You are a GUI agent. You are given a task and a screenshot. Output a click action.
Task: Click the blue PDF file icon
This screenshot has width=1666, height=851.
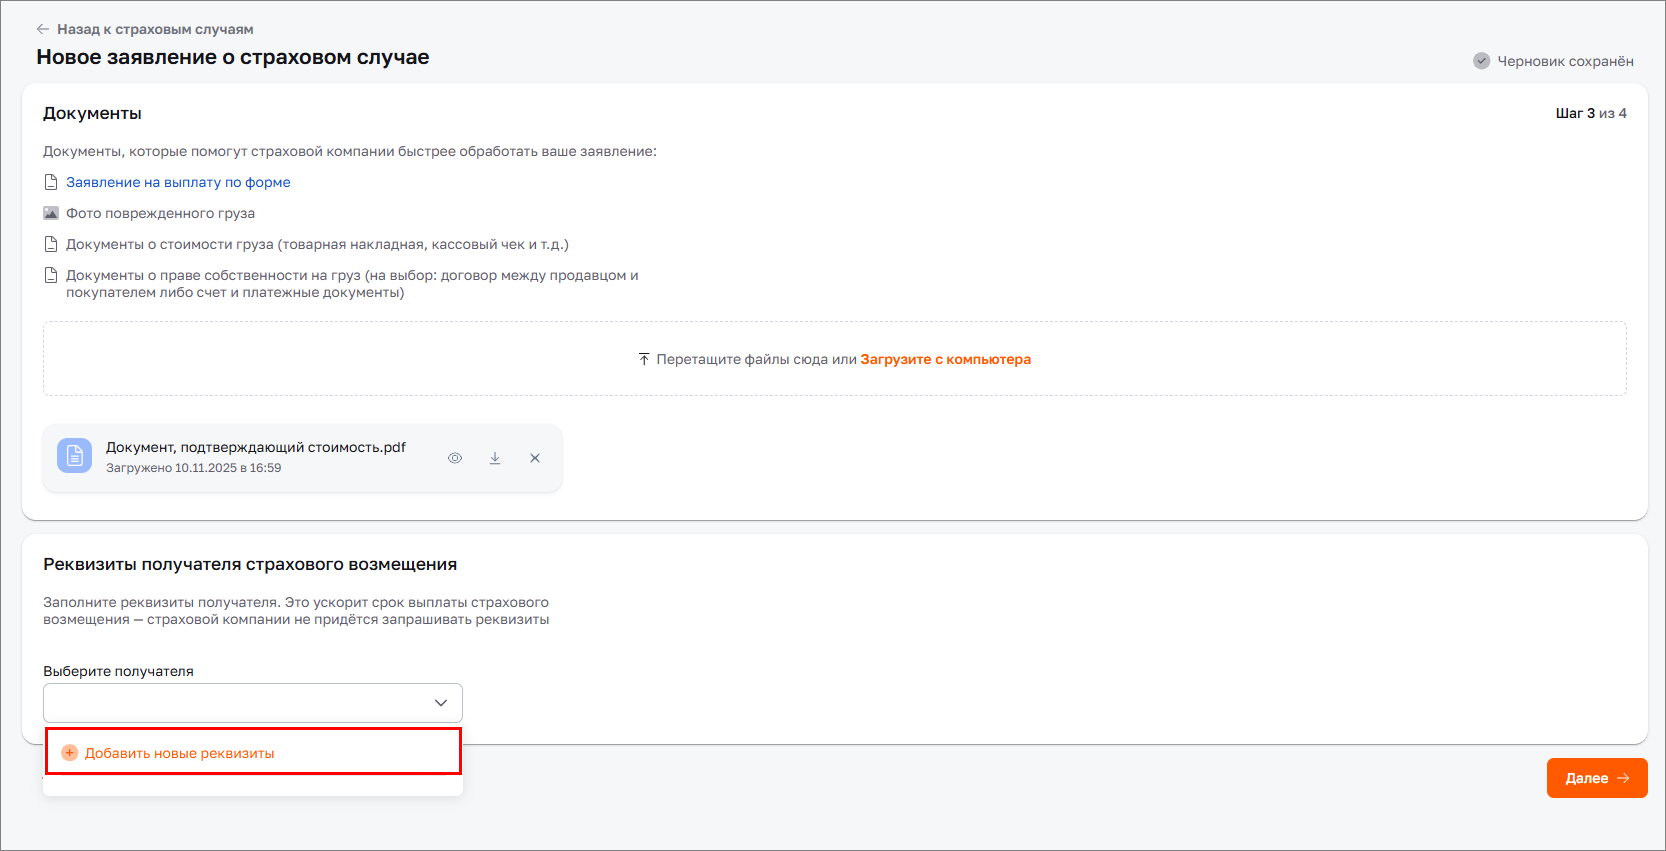point(75,456)
